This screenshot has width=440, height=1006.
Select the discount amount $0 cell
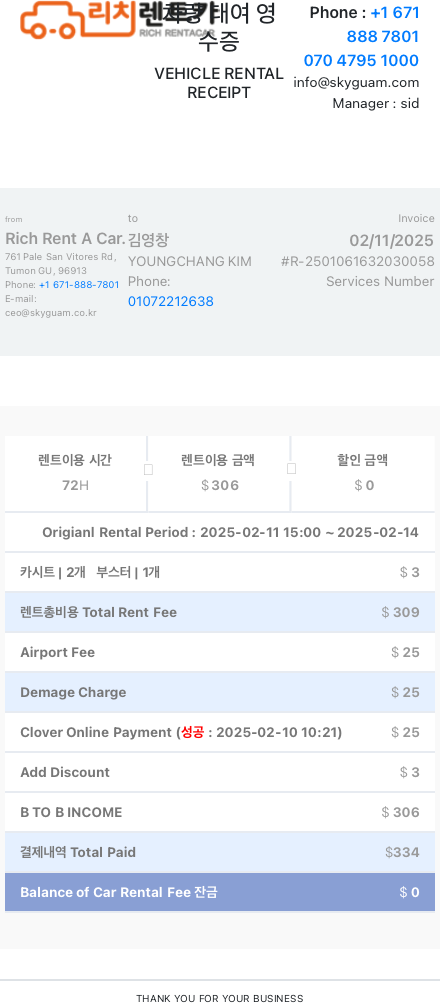click(x=363, y=473)
